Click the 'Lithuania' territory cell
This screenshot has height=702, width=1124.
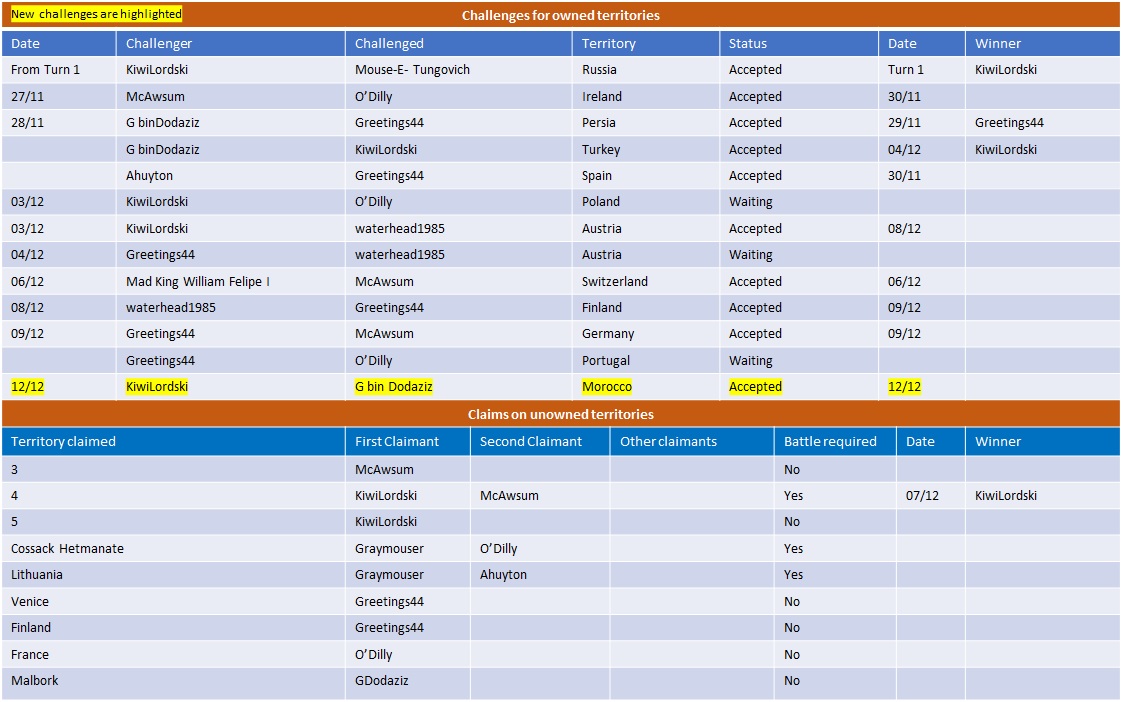point(37,575)
